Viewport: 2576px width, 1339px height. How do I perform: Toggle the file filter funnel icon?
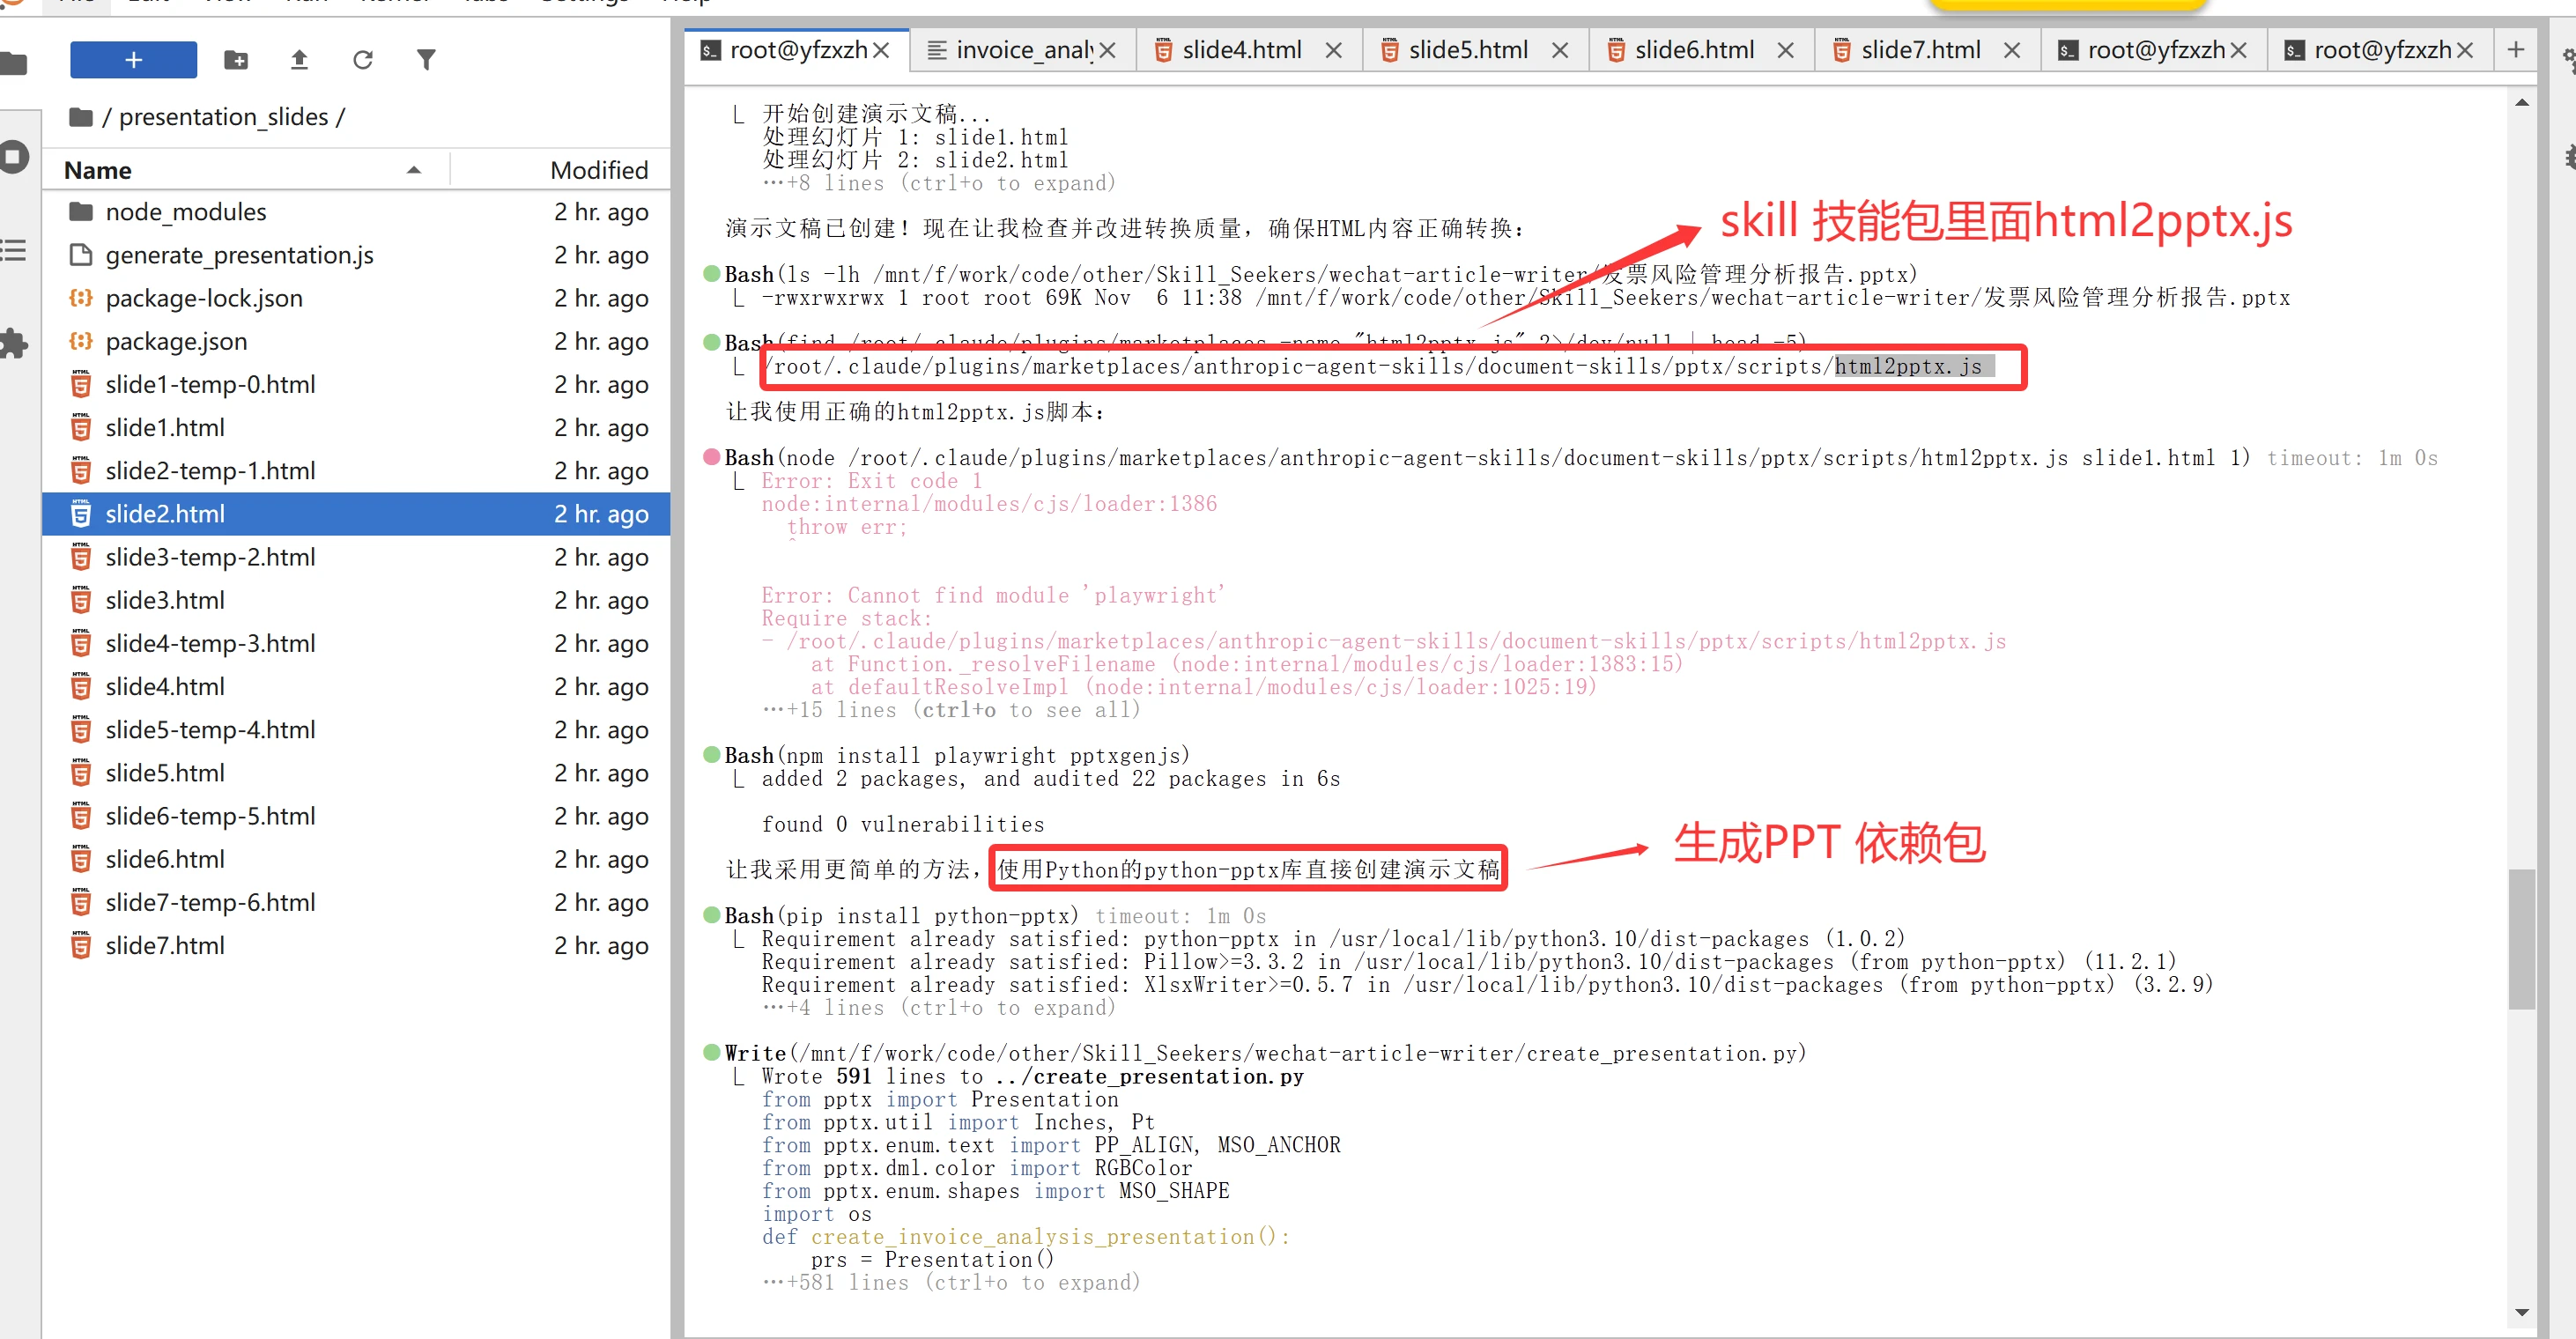(426, 60)
